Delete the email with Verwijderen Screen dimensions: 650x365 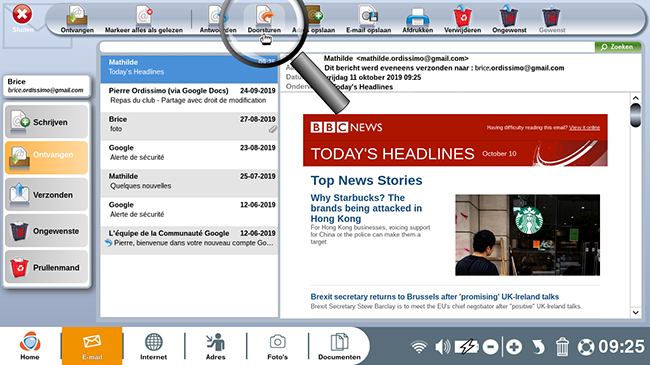(462, 19)
